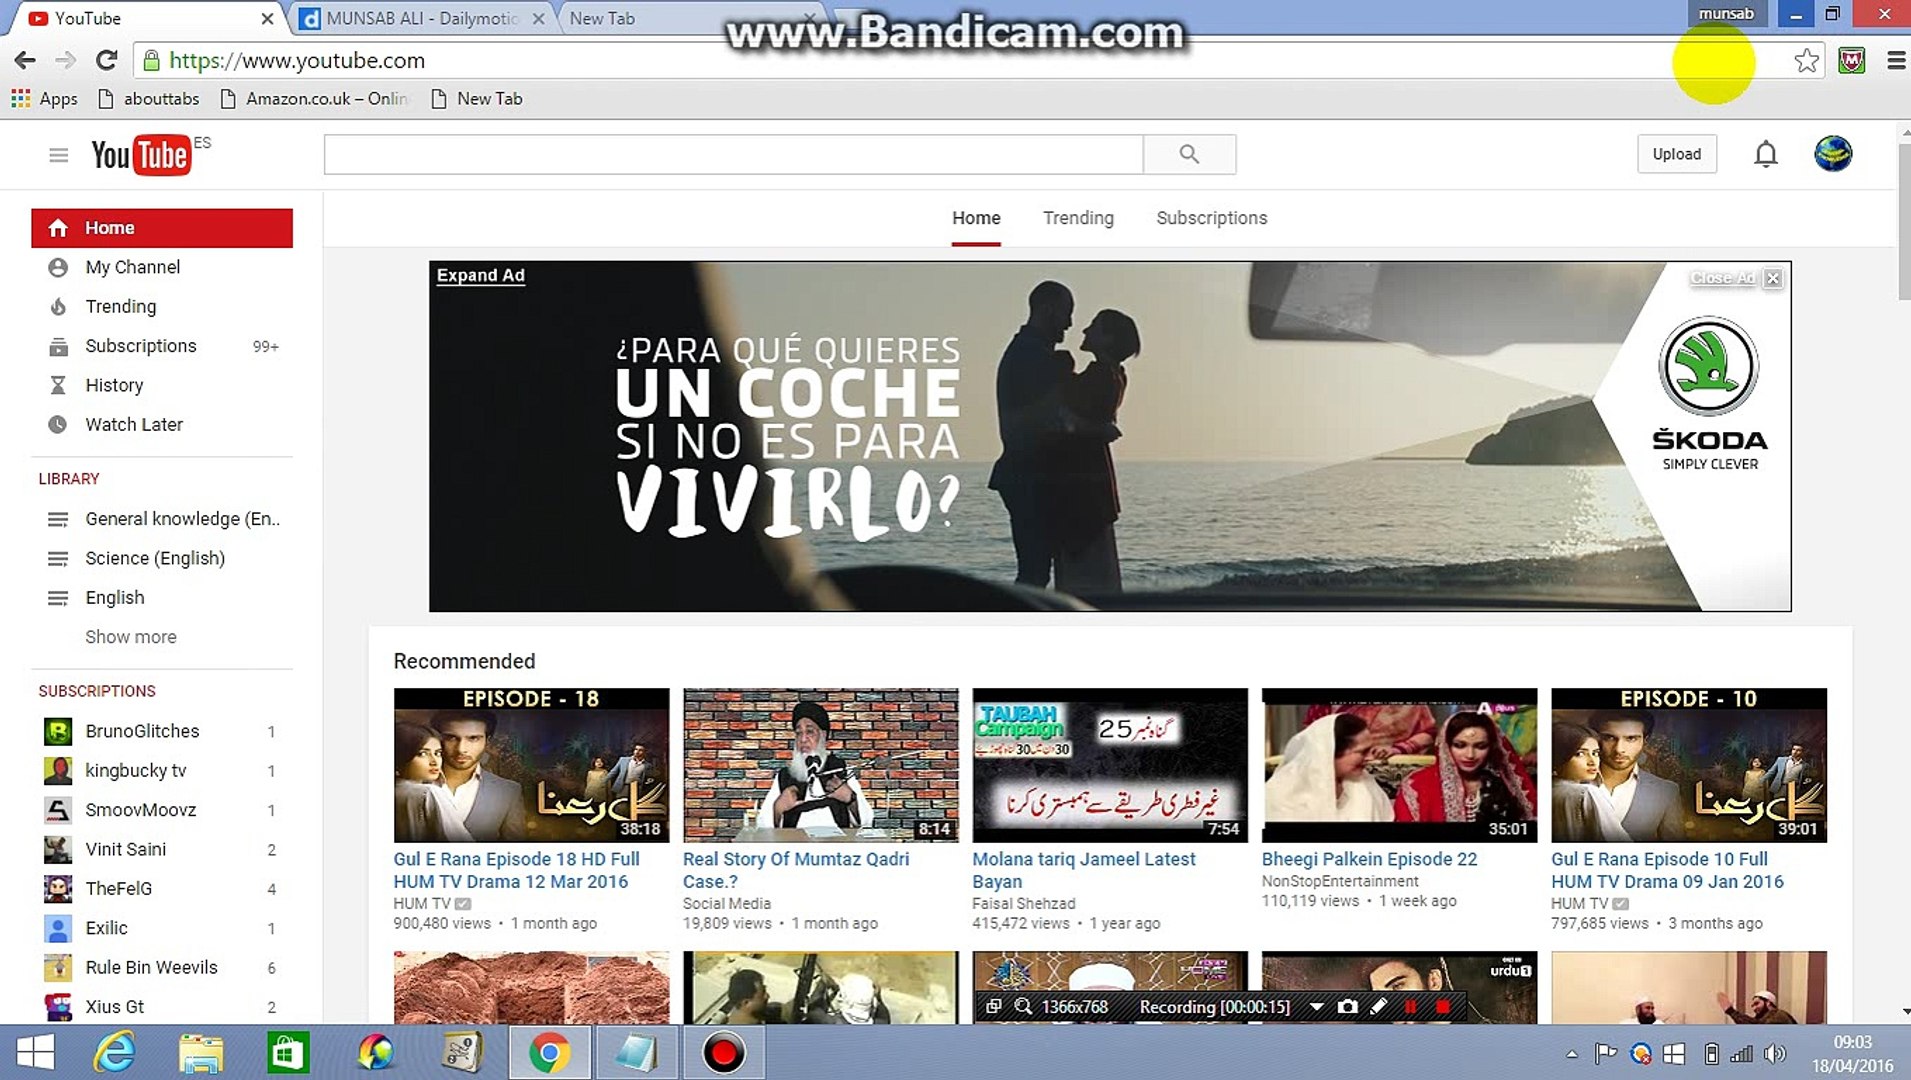Open File Explorer from the taskbar
The image size is (1911, 1080).
[201, 1053]
